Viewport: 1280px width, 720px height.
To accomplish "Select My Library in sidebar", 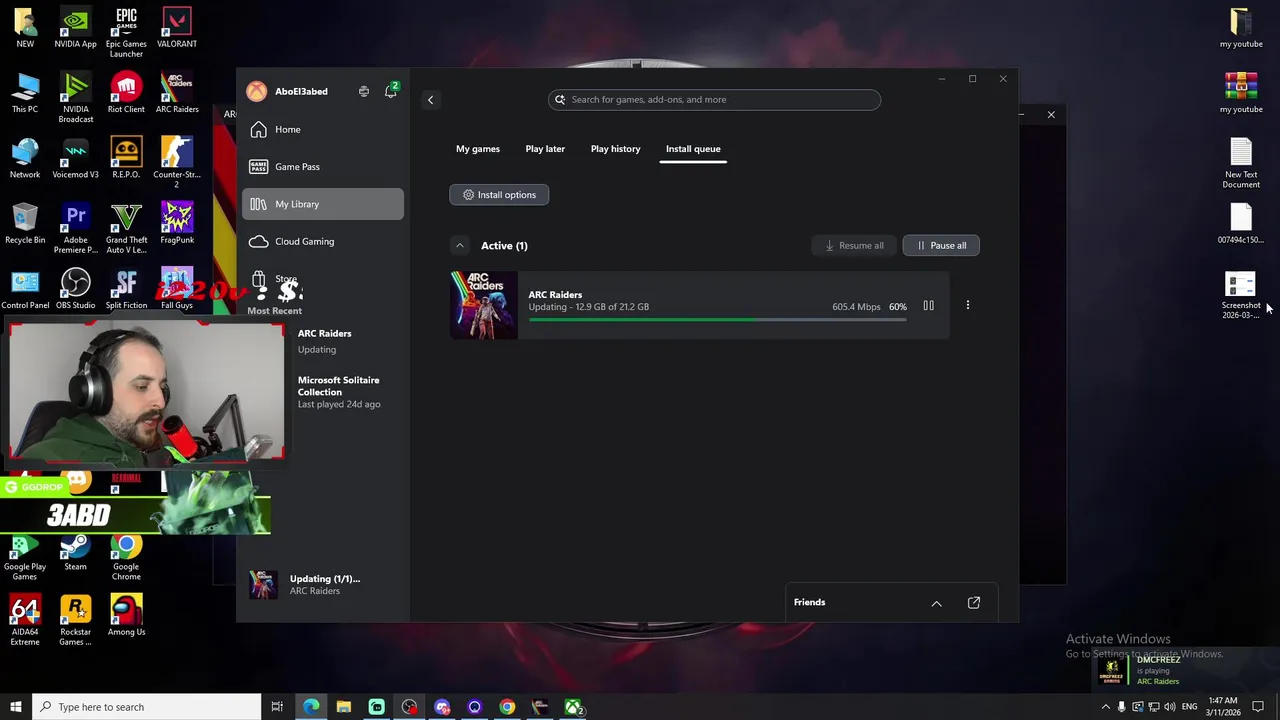I will coord(322,204).
